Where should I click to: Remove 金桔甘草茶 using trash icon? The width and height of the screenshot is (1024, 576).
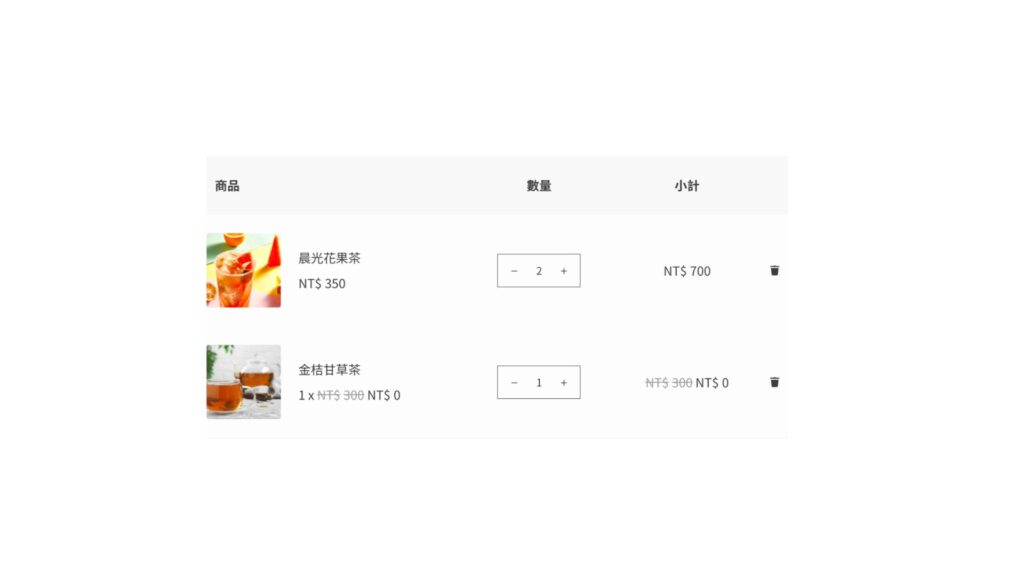775,382
